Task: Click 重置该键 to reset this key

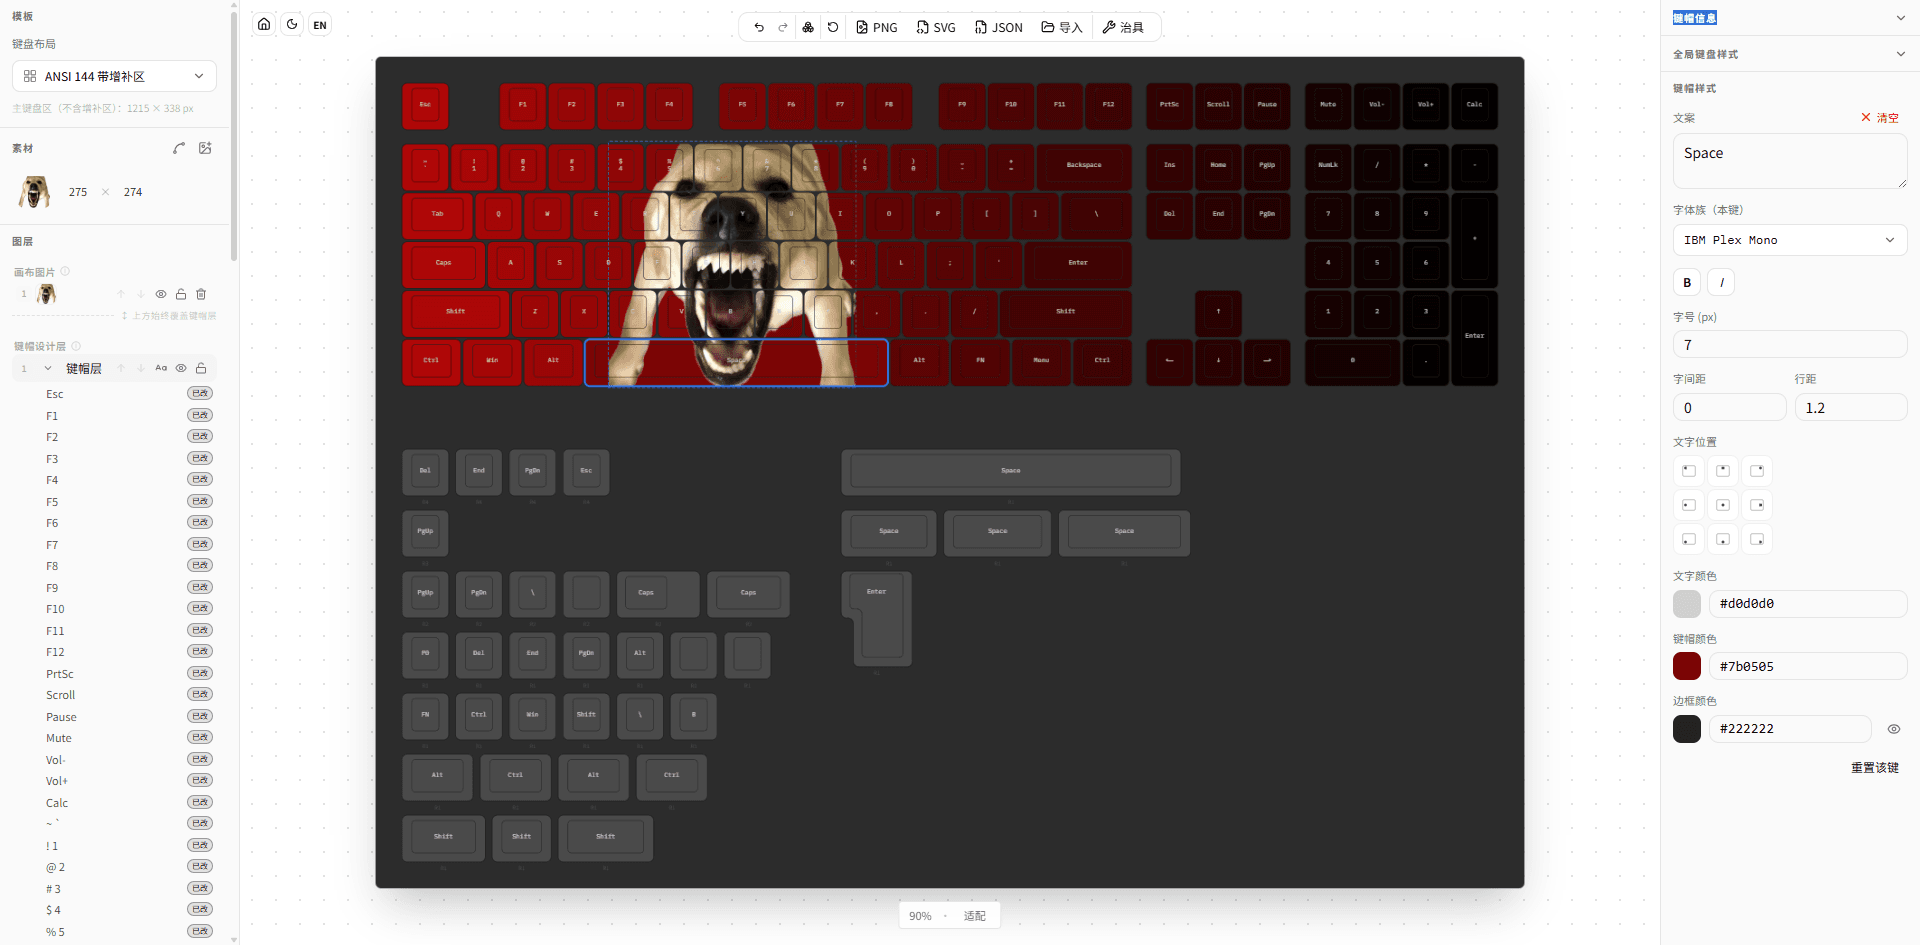Action: 1875,768
